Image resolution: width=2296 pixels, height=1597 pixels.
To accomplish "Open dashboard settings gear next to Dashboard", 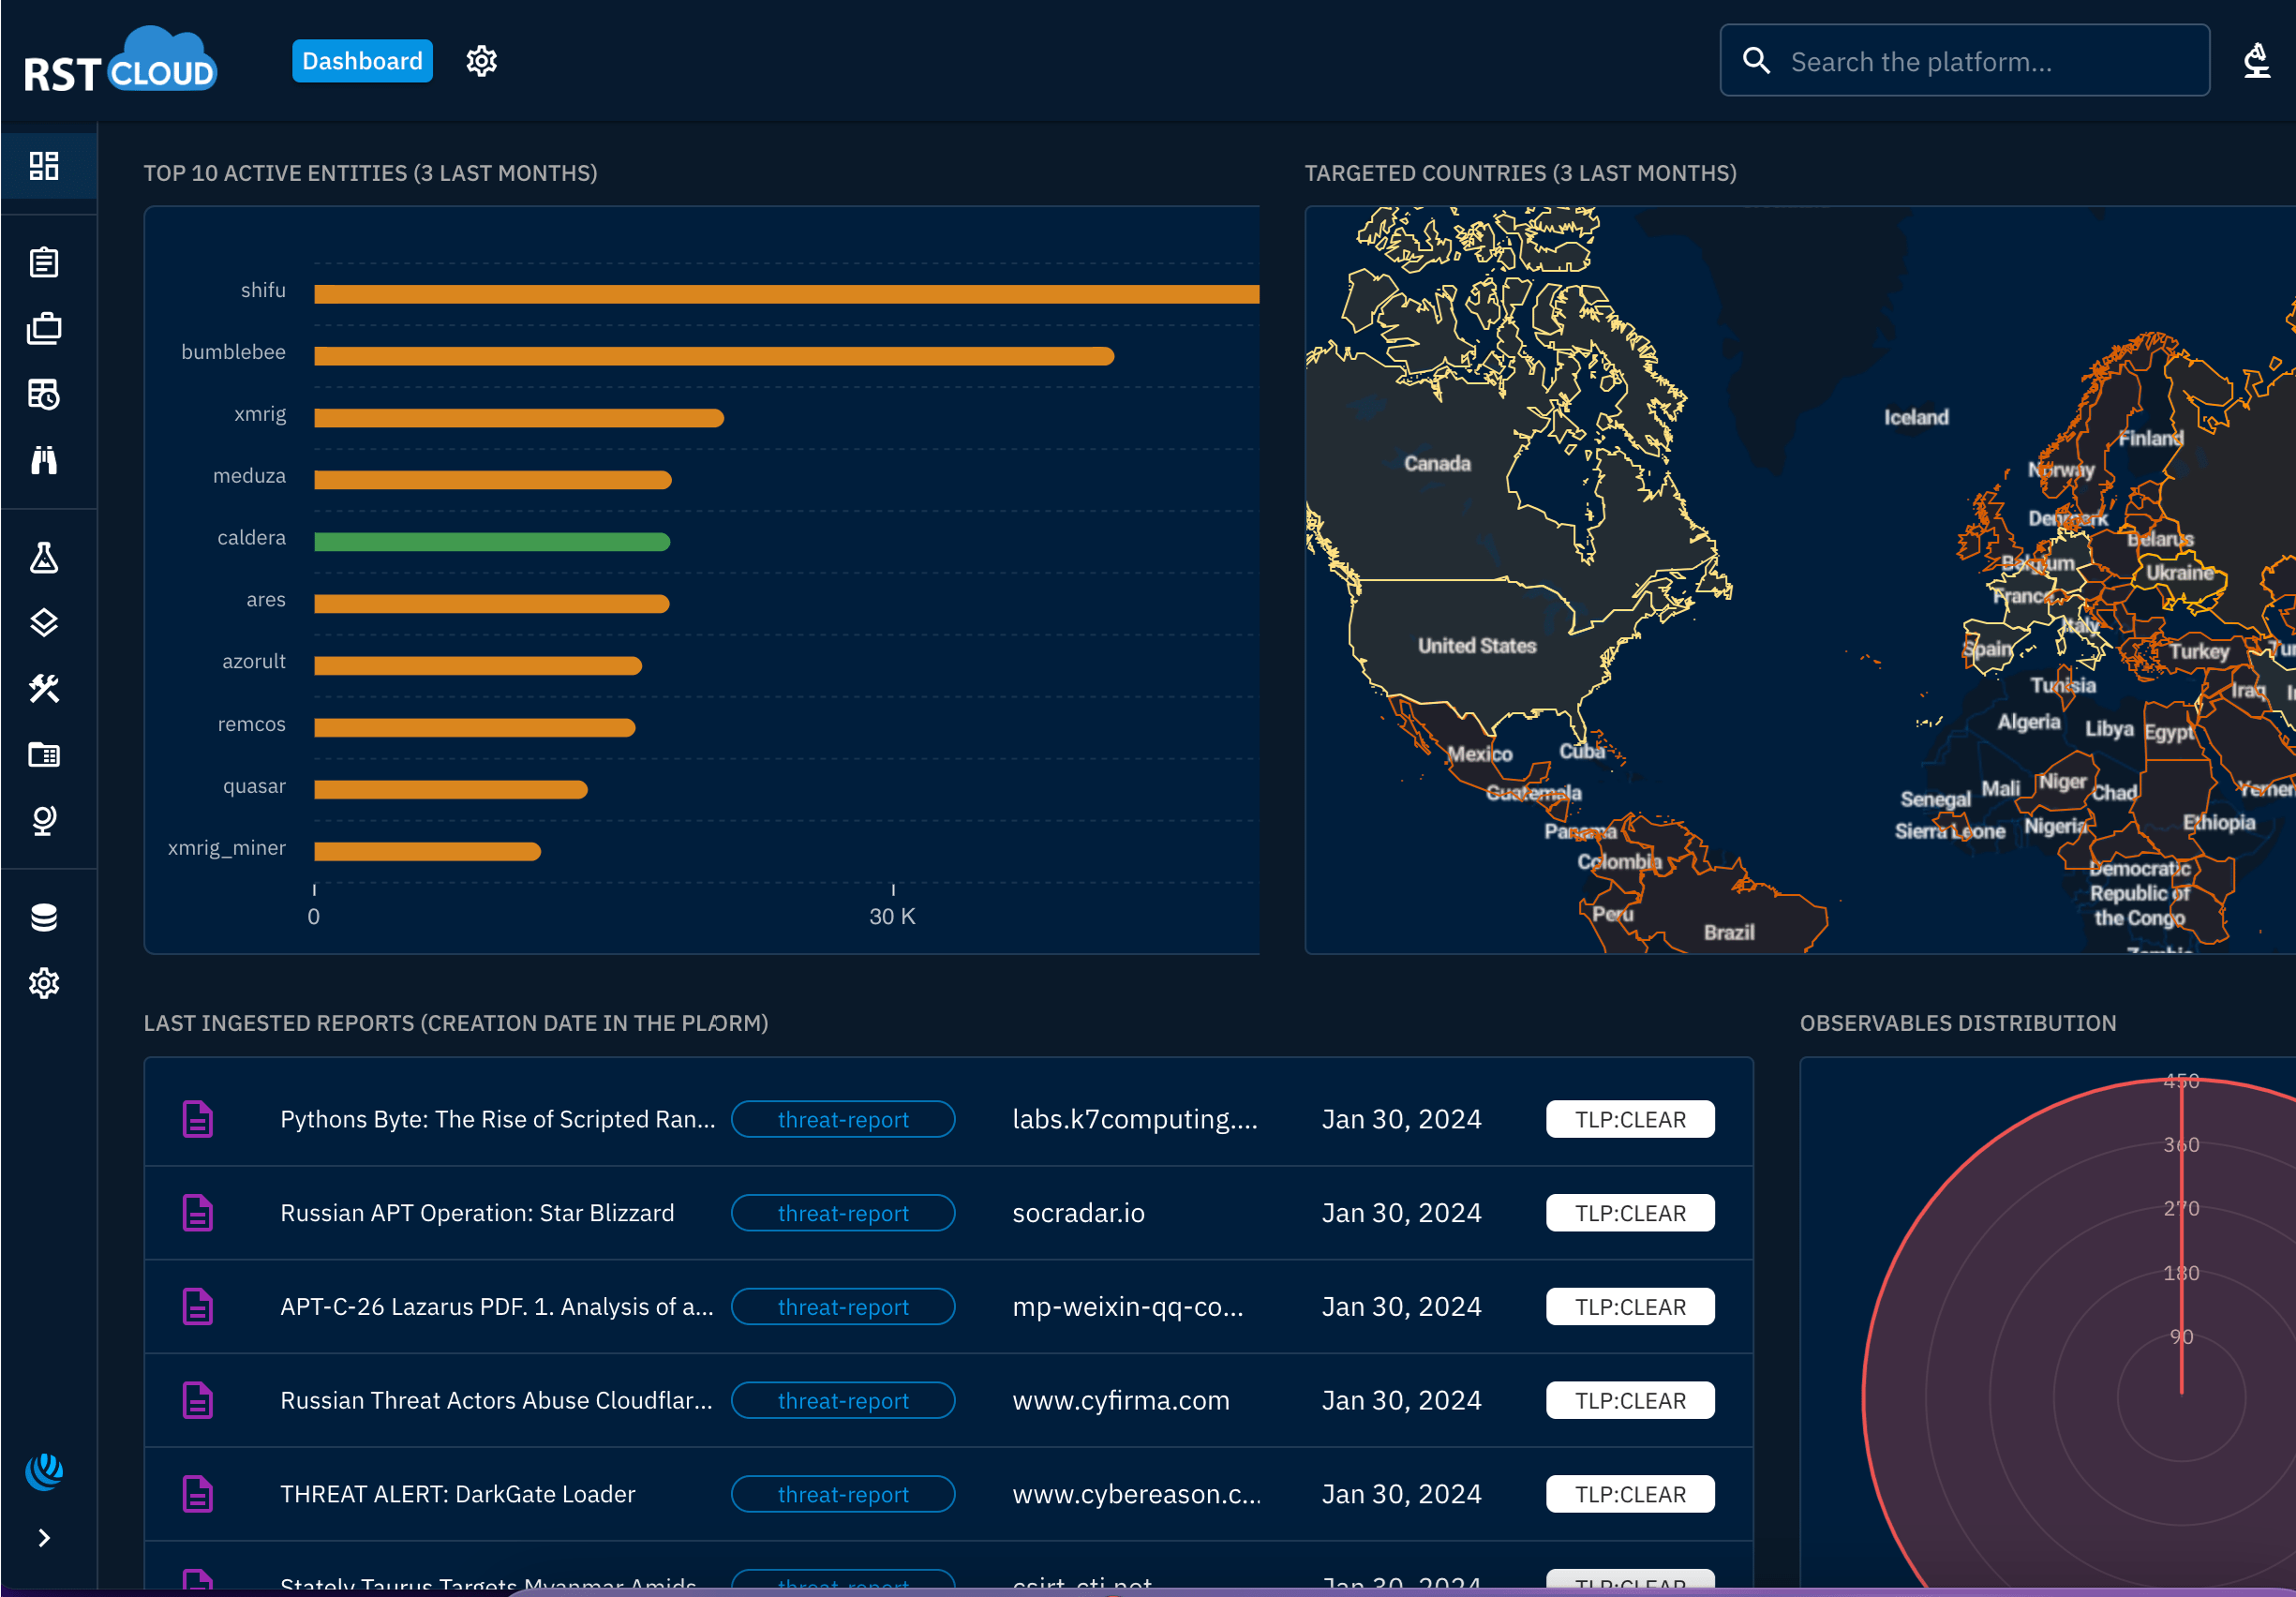I will point(482,61).
